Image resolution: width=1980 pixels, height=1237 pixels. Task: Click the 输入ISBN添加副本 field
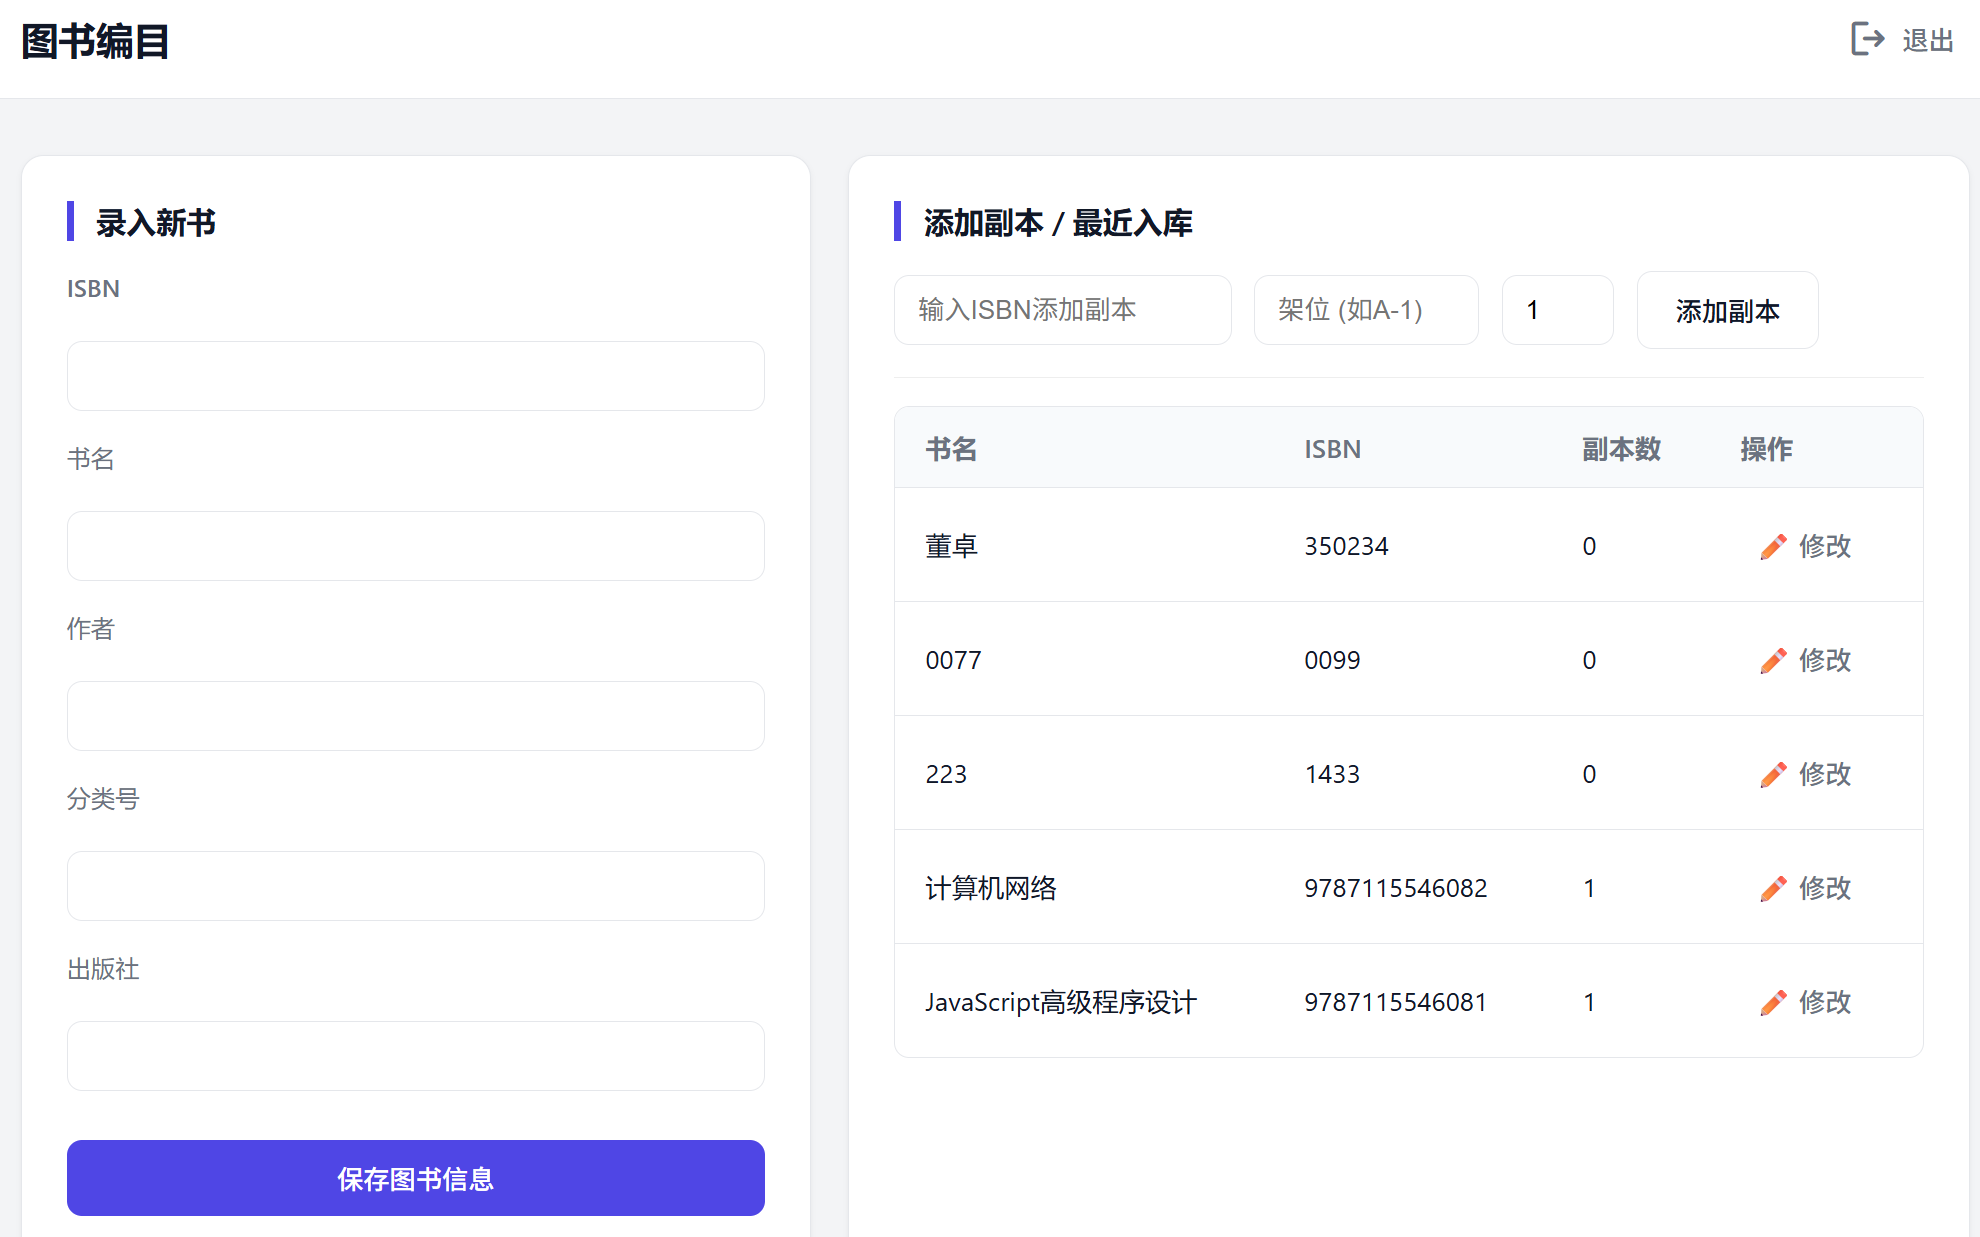1062,310
